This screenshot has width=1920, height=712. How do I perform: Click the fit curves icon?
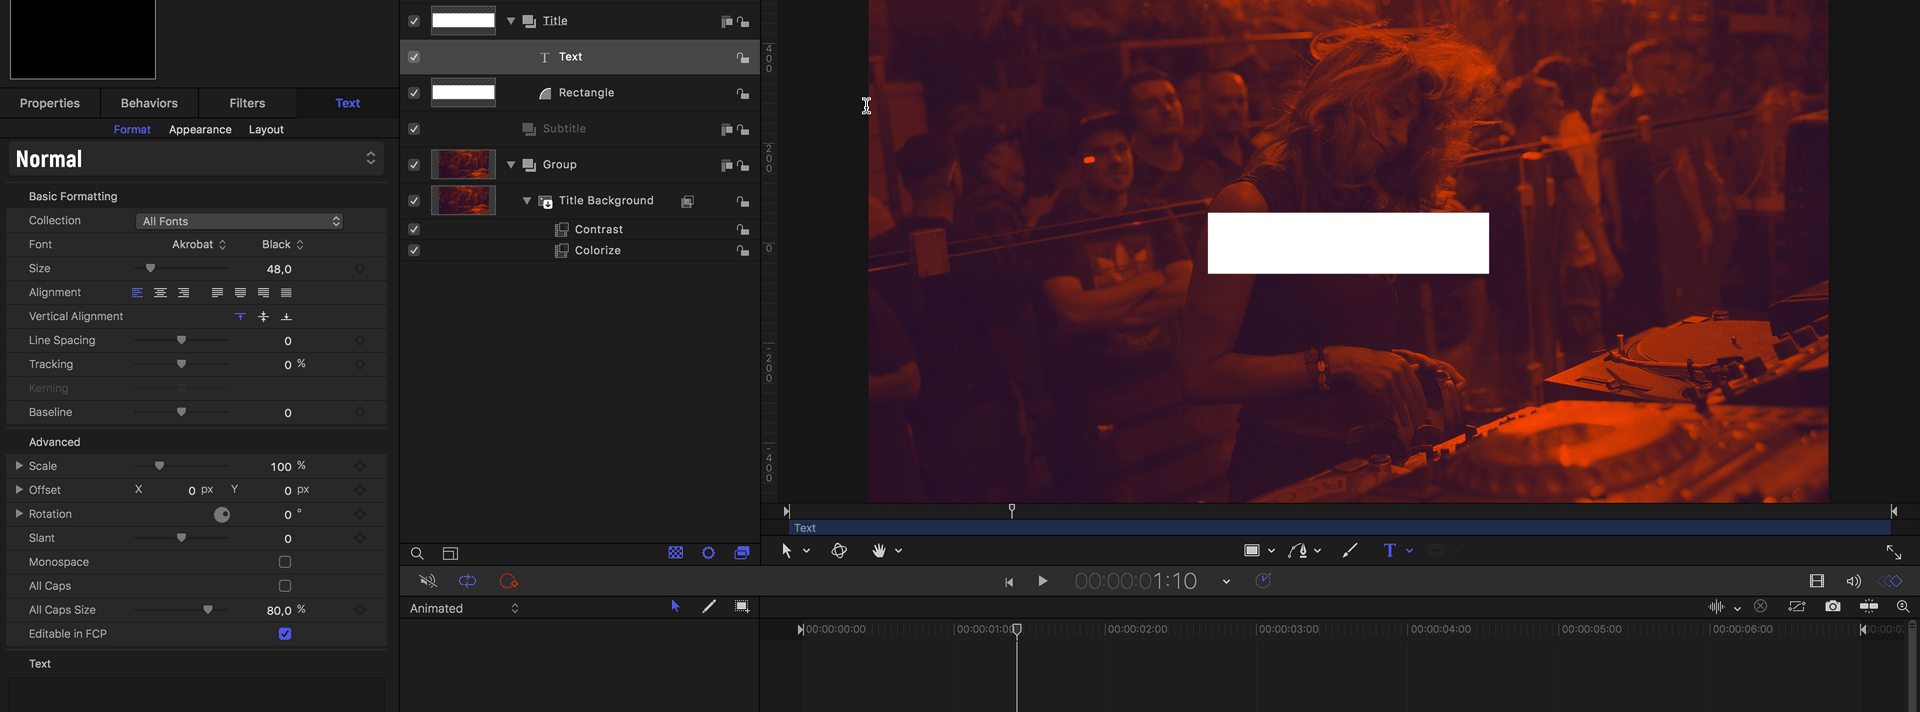(1869, 606)
